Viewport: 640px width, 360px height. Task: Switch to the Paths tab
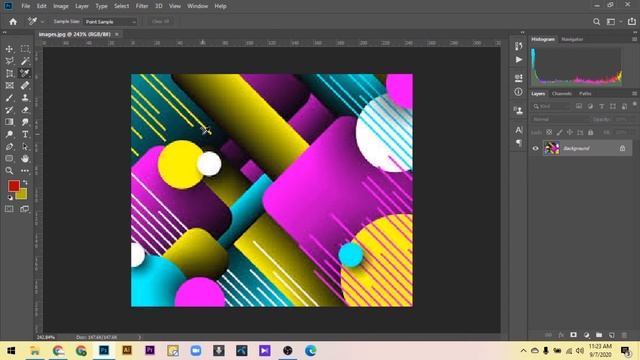click(585, 93)
